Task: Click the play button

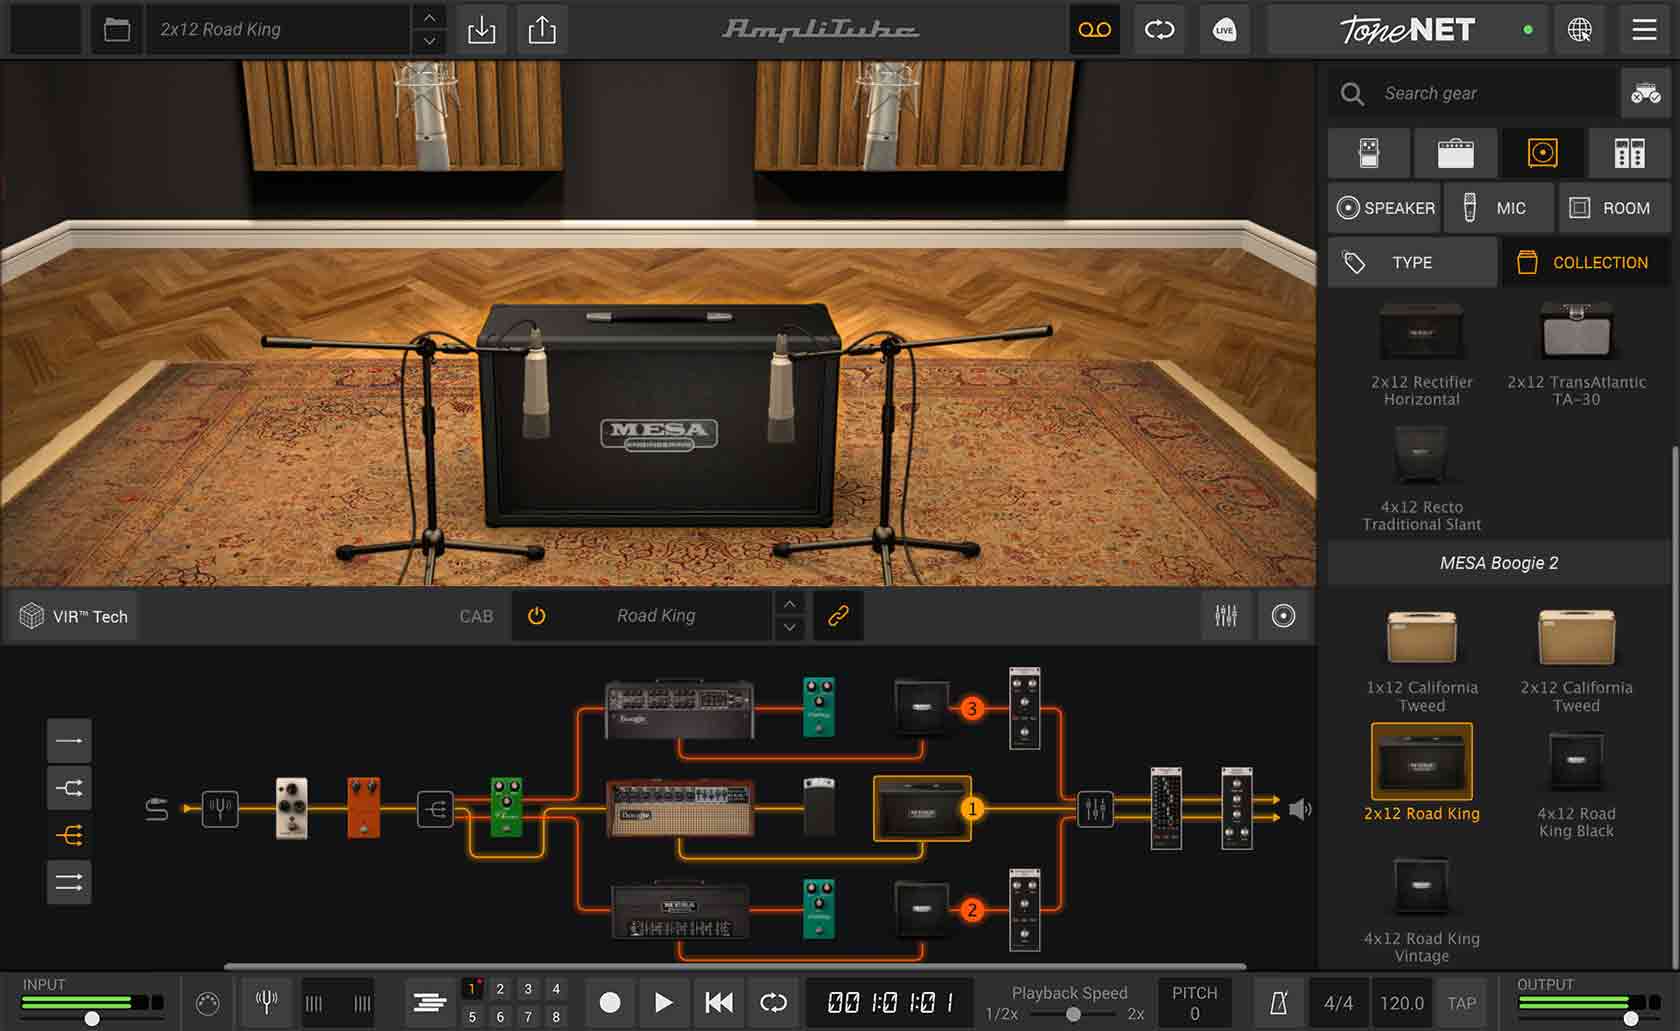Action: pos(663,1002)
